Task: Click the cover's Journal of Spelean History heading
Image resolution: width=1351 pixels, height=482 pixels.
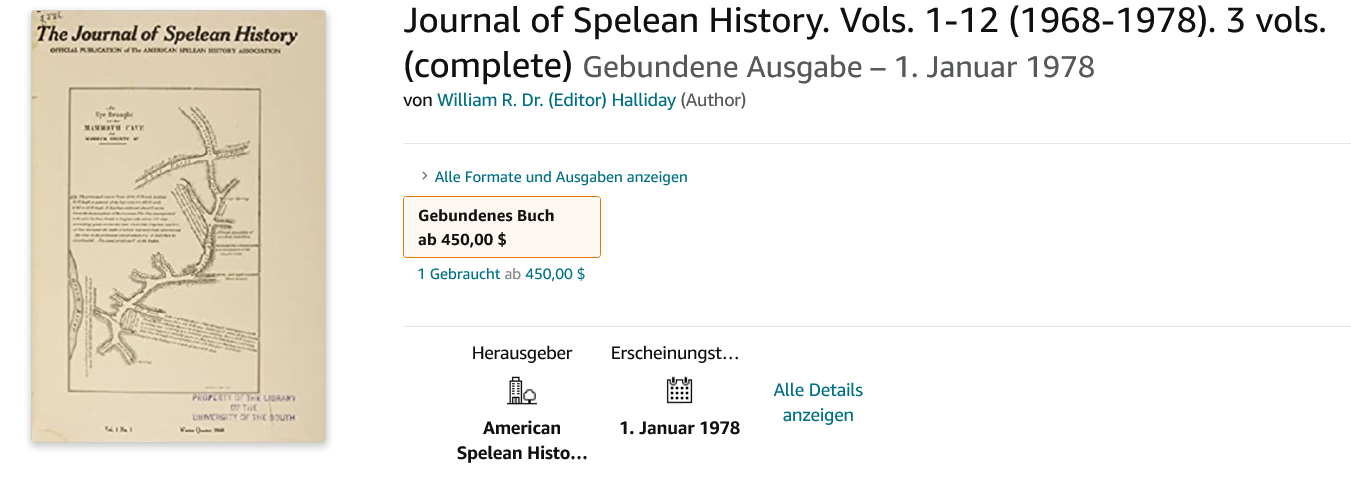Action: [x=168, y=36]
